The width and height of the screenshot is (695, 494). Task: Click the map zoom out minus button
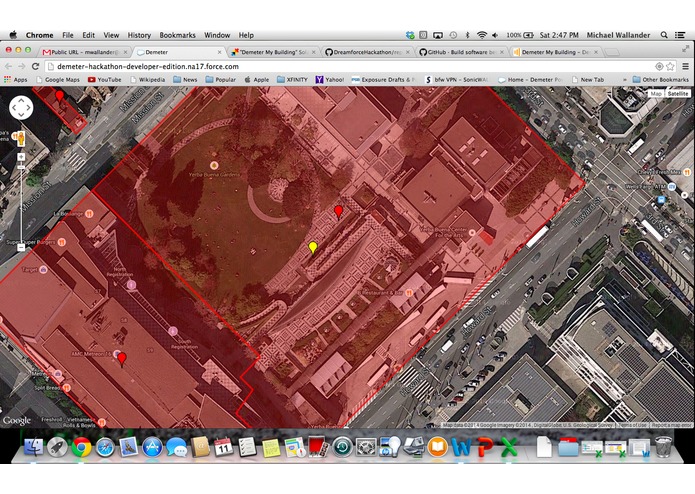21,248
